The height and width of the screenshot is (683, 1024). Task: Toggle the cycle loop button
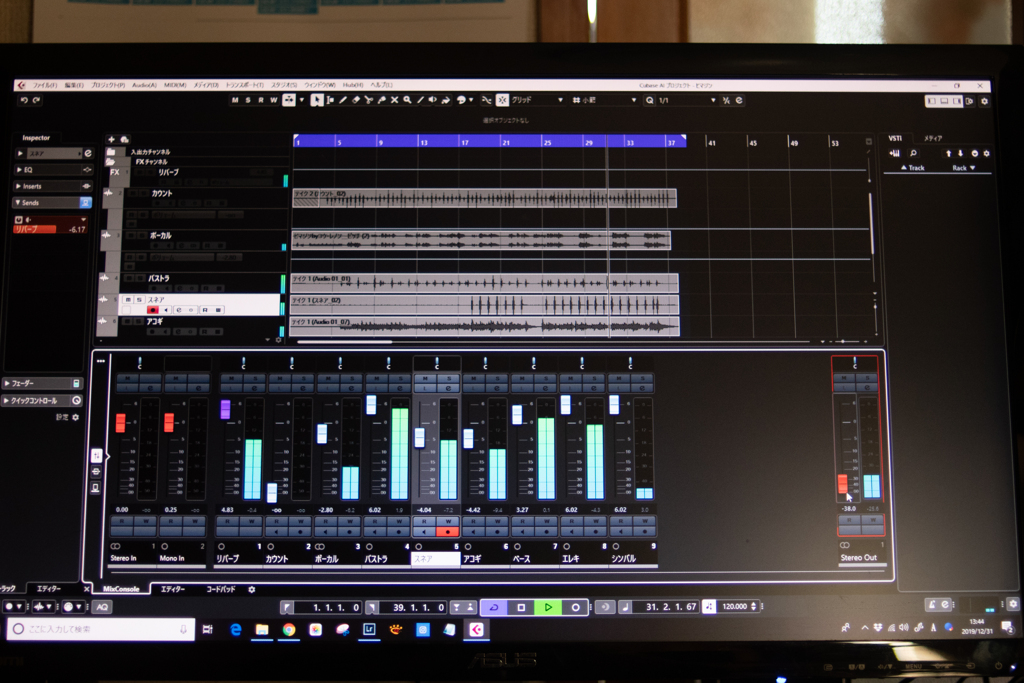tap(494, 607)
